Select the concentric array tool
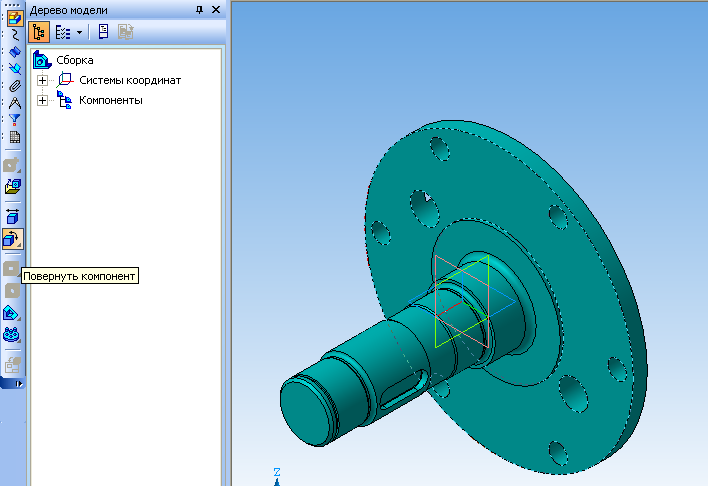 pyautogui.click(x=11, y=335)
